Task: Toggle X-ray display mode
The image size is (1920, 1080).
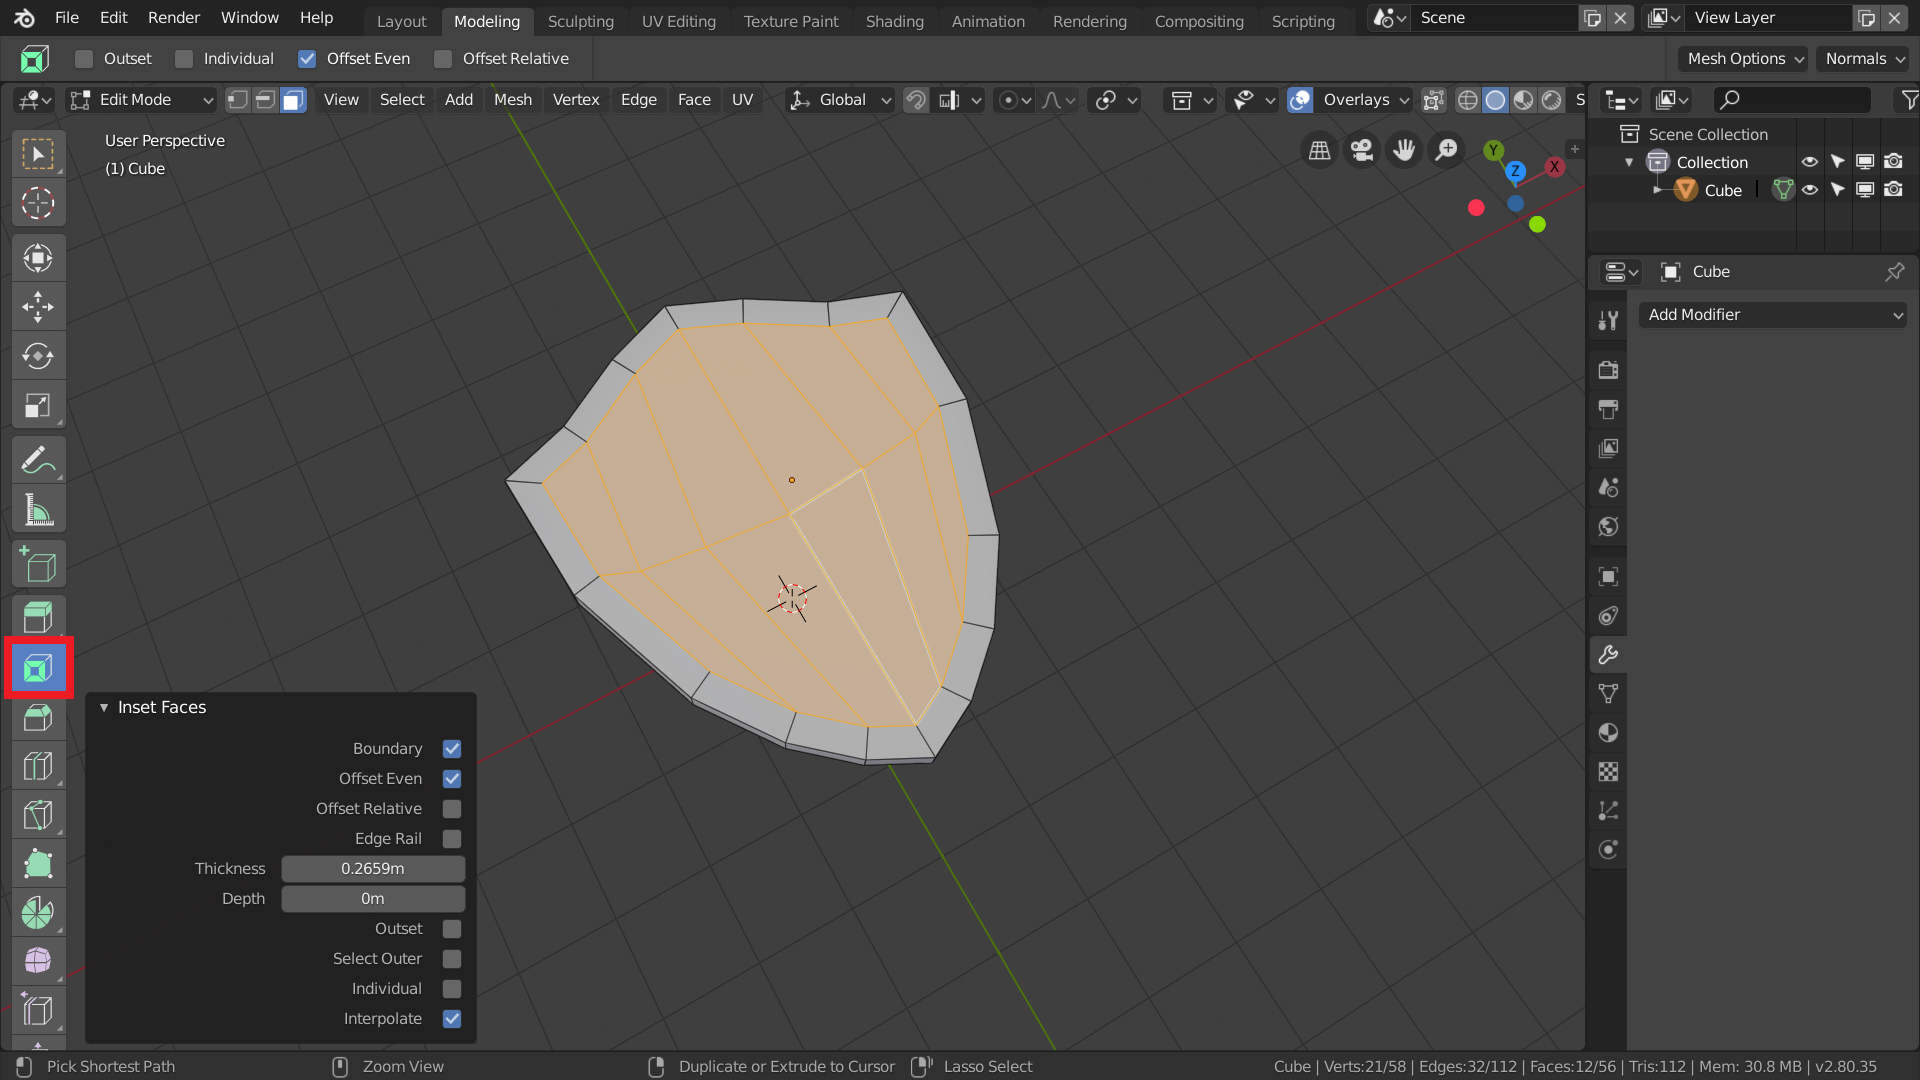Action: (x=1434, y=100)
